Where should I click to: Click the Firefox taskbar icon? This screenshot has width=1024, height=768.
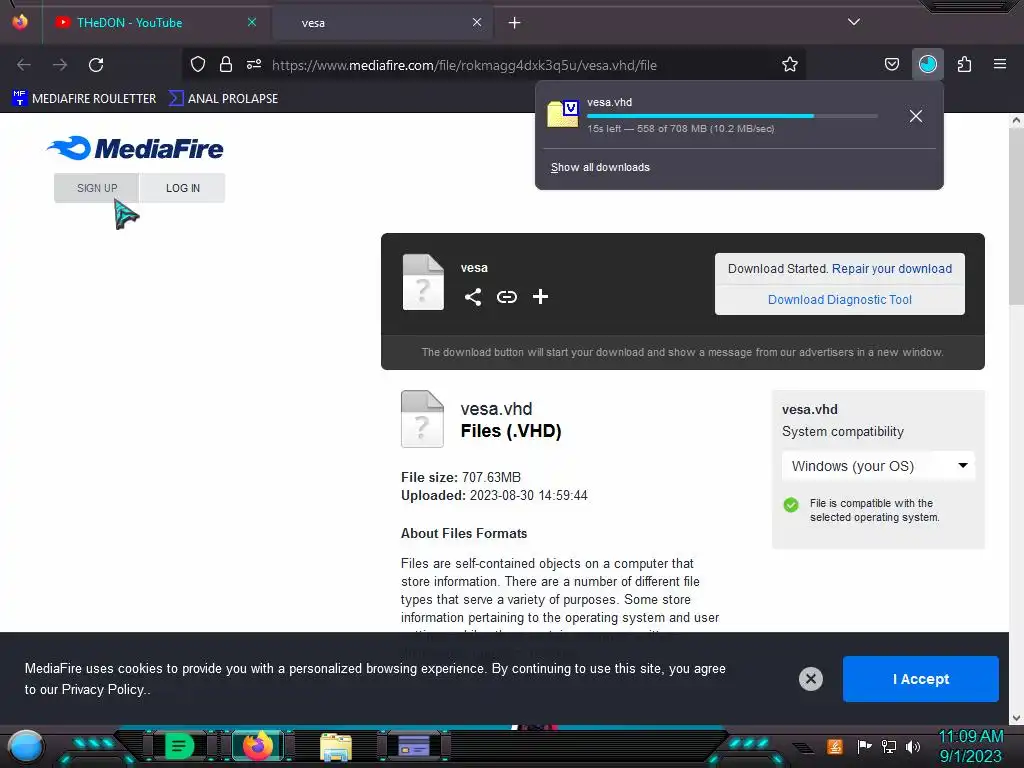pos(257,746)
